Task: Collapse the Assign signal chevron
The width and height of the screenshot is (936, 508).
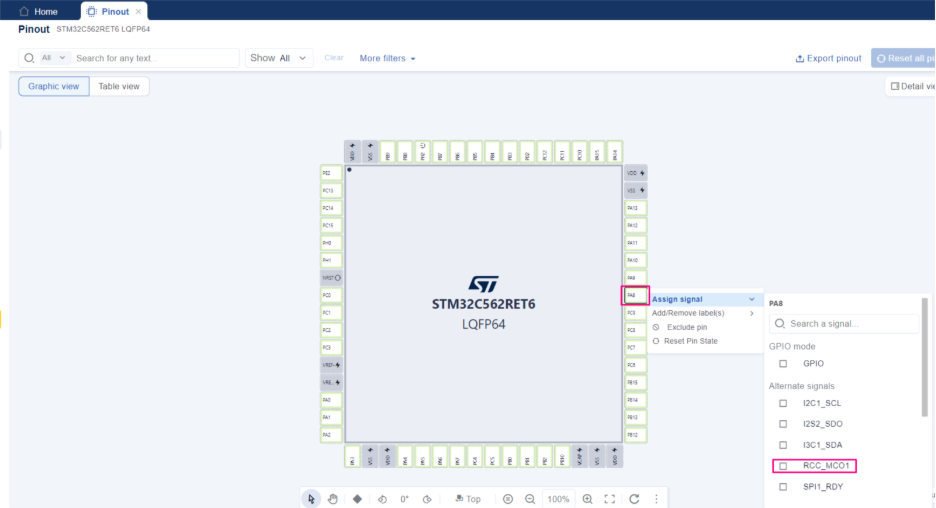Action: point(752,299)
